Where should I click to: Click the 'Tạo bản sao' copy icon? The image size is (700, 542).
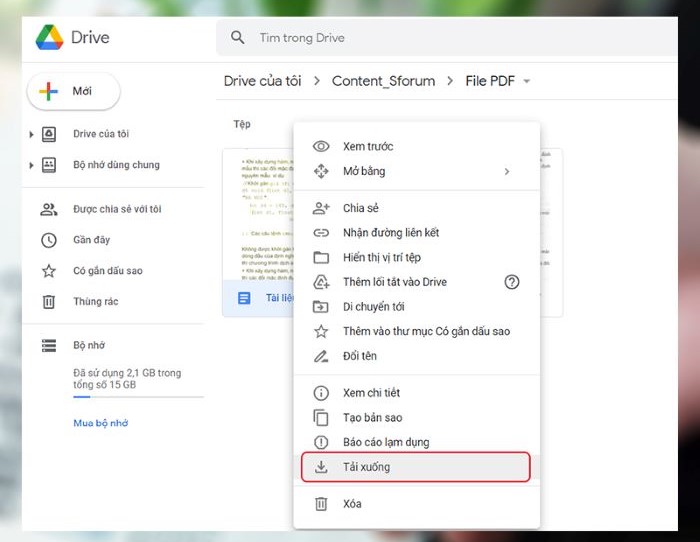321,418
